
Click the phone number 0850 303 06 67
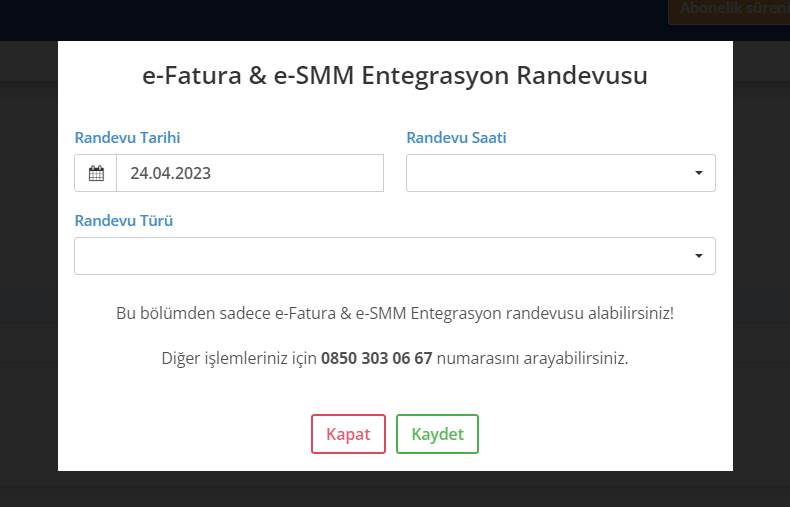[376, 358]
